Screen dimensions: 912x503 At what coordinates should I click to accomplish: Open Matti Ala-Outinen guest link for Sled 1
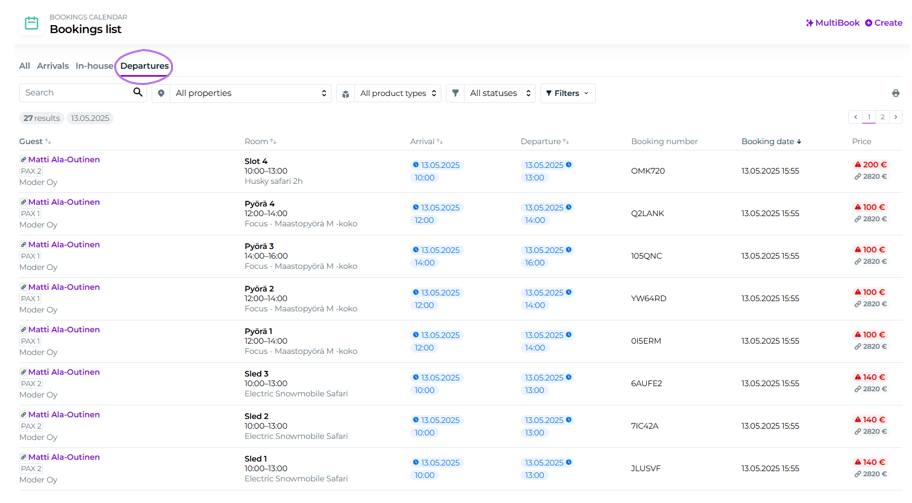click(64, 456)
